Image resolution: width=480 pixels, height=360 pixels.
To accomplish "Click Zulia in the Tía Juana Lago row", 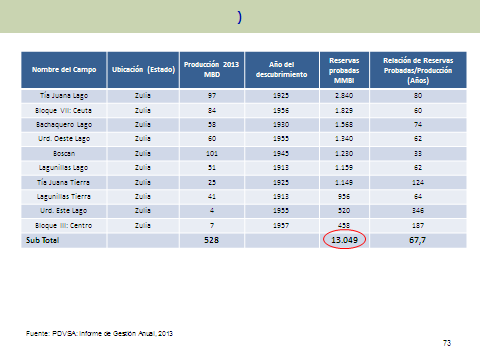I will [x=143, y=96].
